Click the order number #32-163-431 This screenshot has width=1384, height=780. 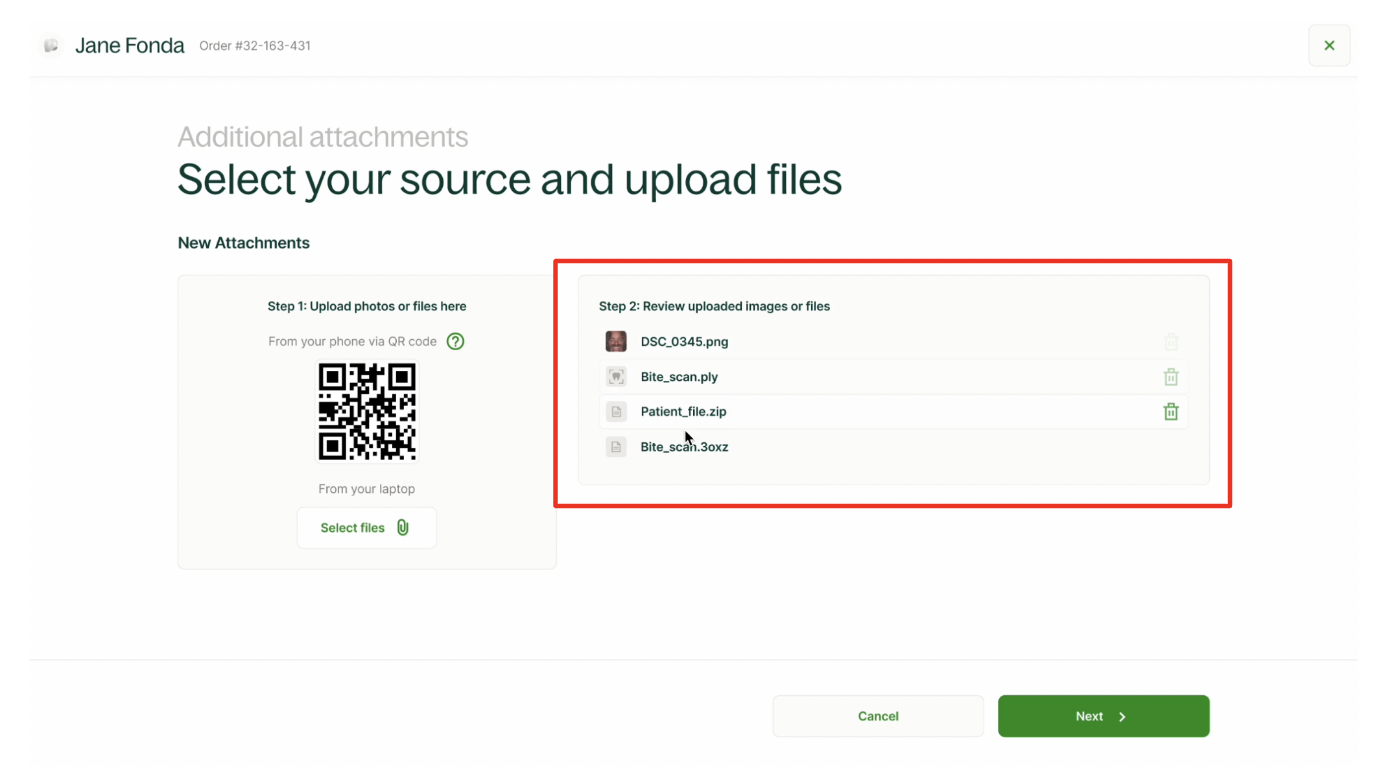(255, 46)
